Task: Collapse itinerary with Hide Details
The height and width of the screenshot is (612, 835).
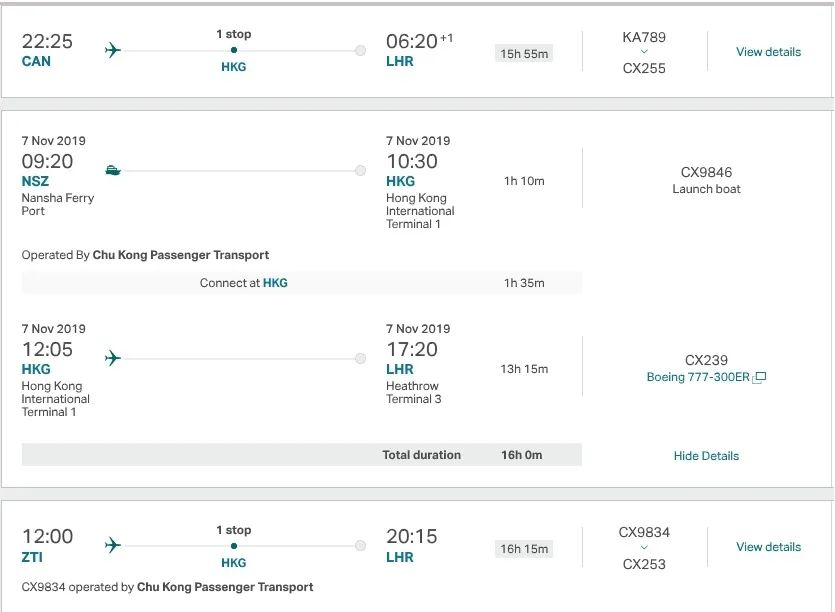Action: click(706, 456)
